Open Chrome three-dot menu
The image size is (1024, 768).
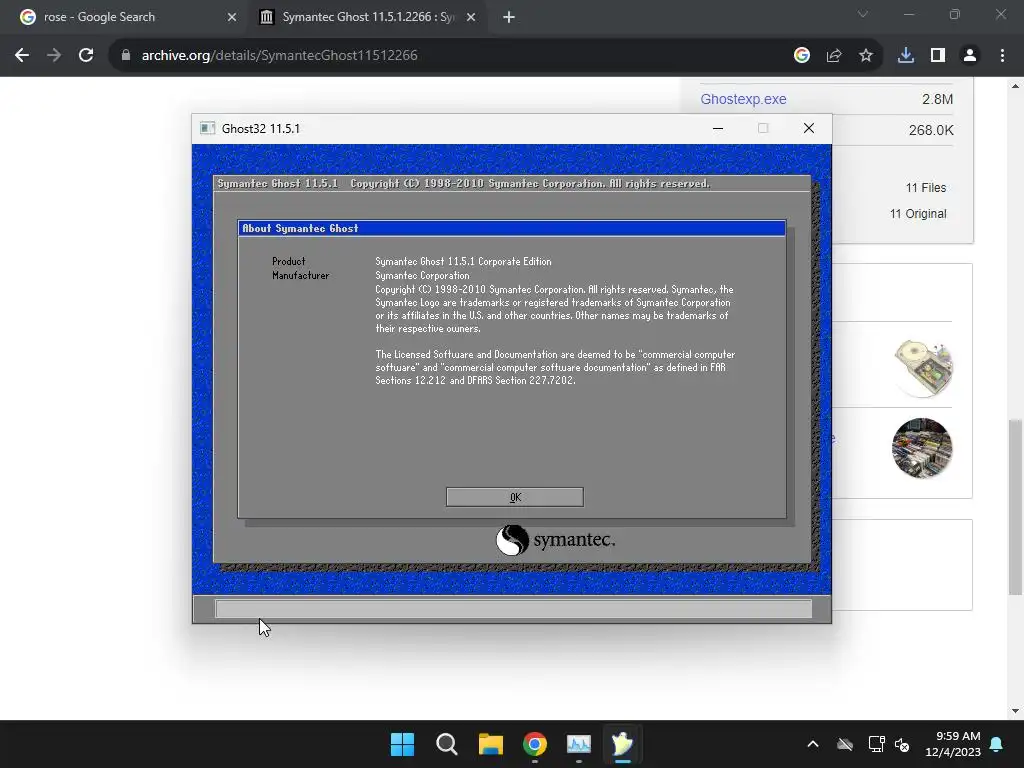(1002, 56)
